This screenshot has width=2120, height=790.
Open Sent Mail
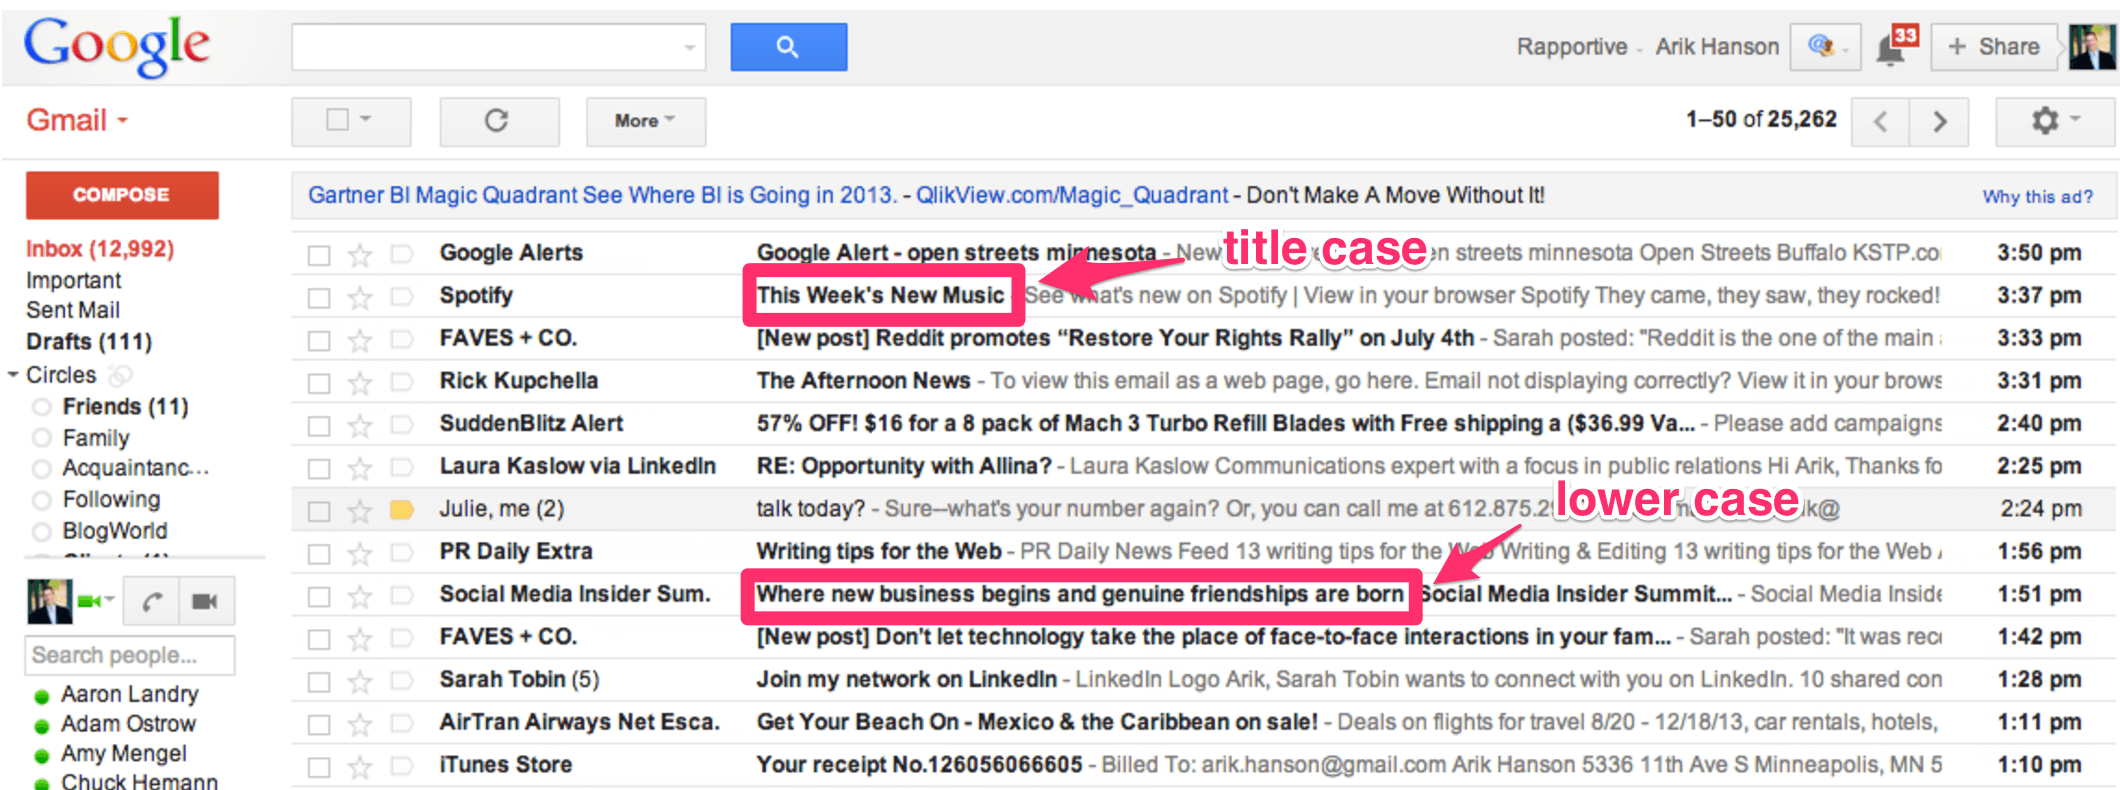[x=72, y=311]
